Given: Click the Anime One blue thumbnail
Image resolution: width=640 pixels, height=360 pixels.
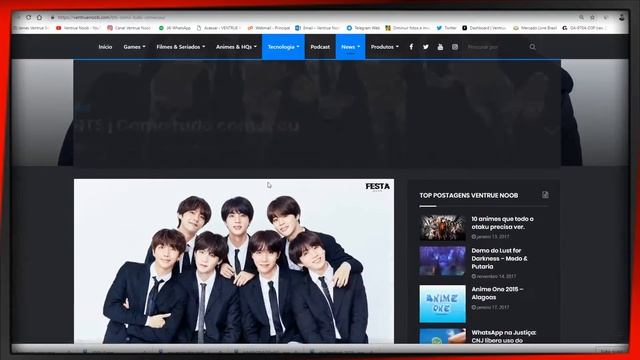Looking at the screenshot, I should 442,304.
